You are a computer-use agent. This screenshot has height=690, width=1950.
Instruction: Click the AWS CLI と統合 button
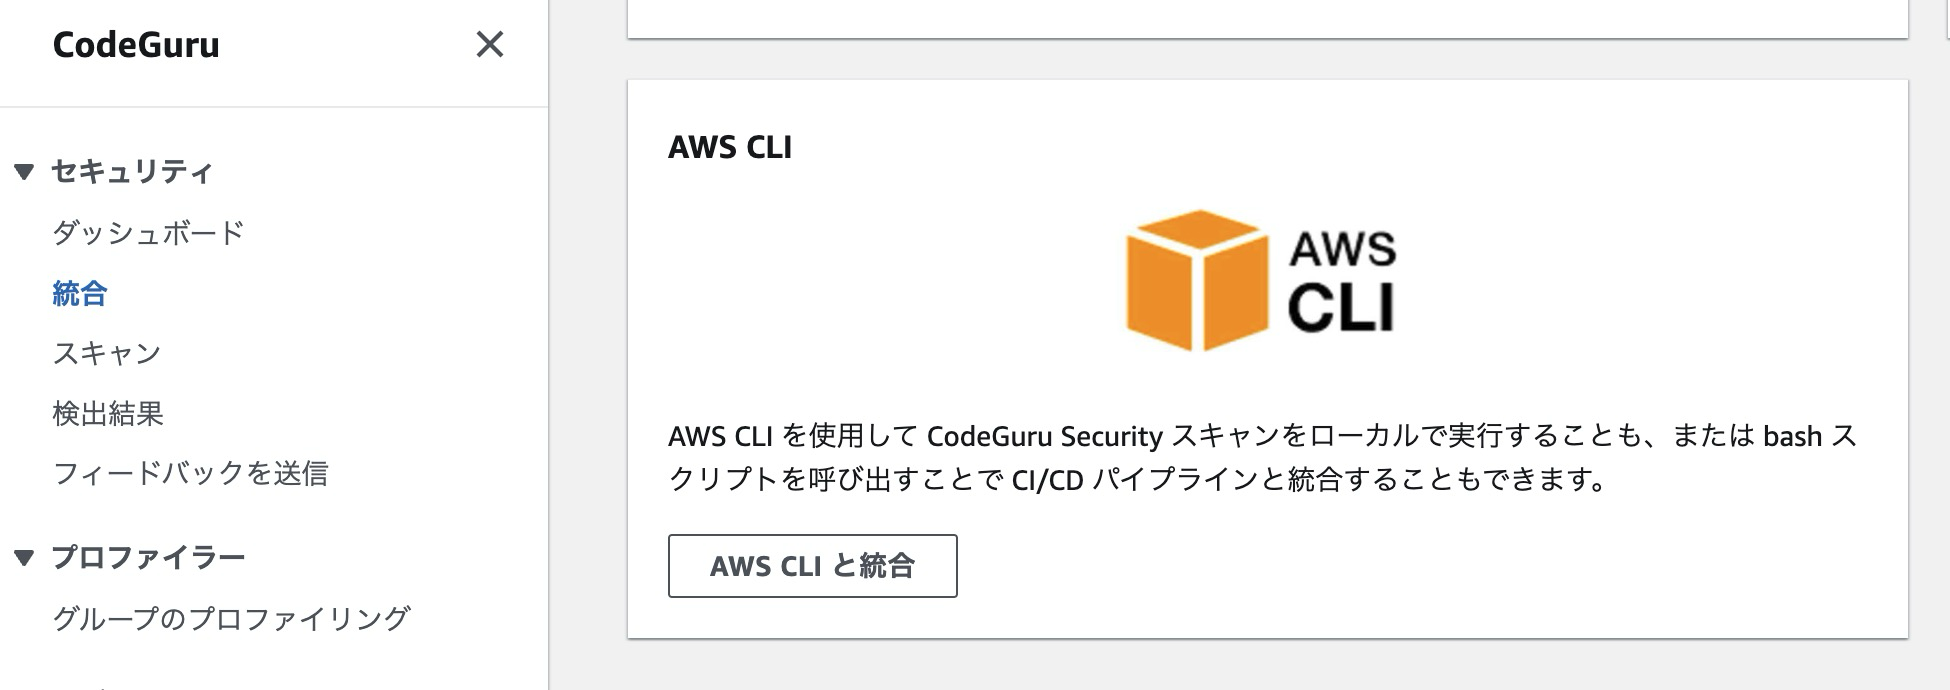(812, 566)
